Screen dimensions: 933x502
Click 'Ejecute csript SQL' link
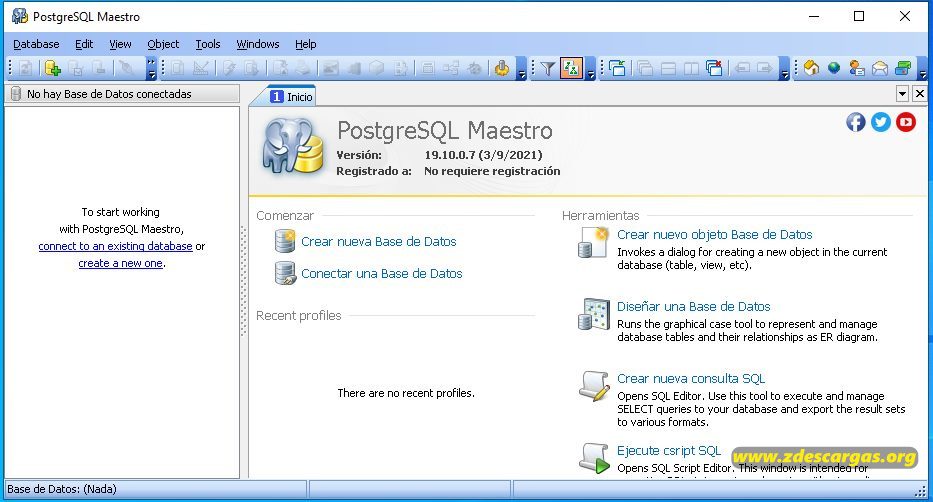click(x=669, y=450)
